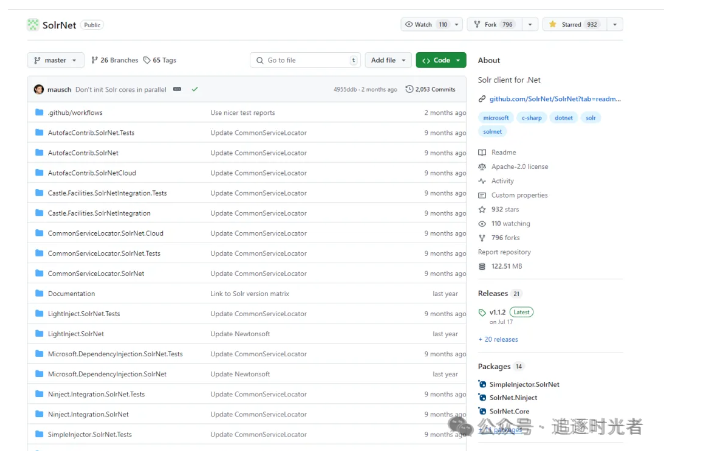The height and width of the screenshot is (451, 702).
Task: Click the SolrNet repository avatar icon
Action: 33,25
